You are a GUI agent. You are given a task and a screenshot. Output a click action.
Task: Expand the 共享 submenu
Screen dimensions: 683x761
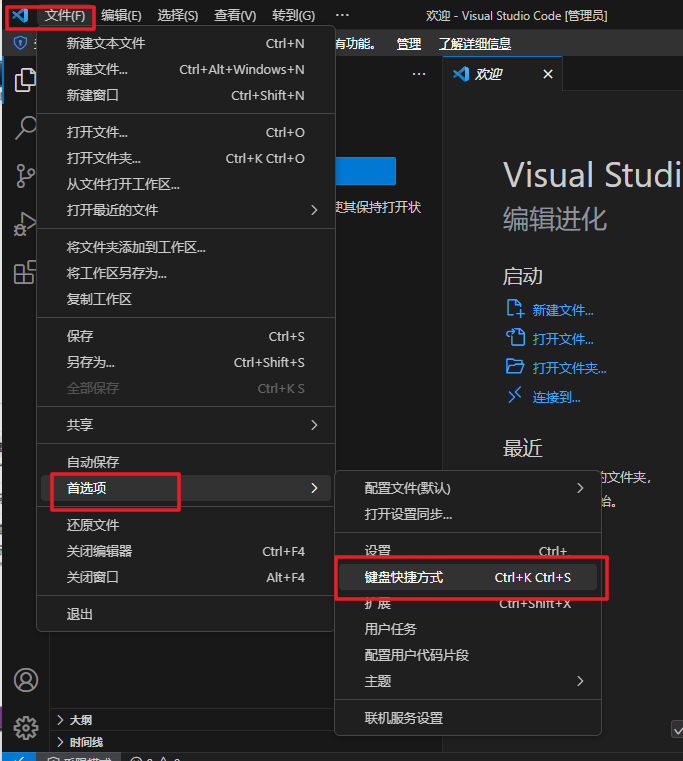point(185,425)
